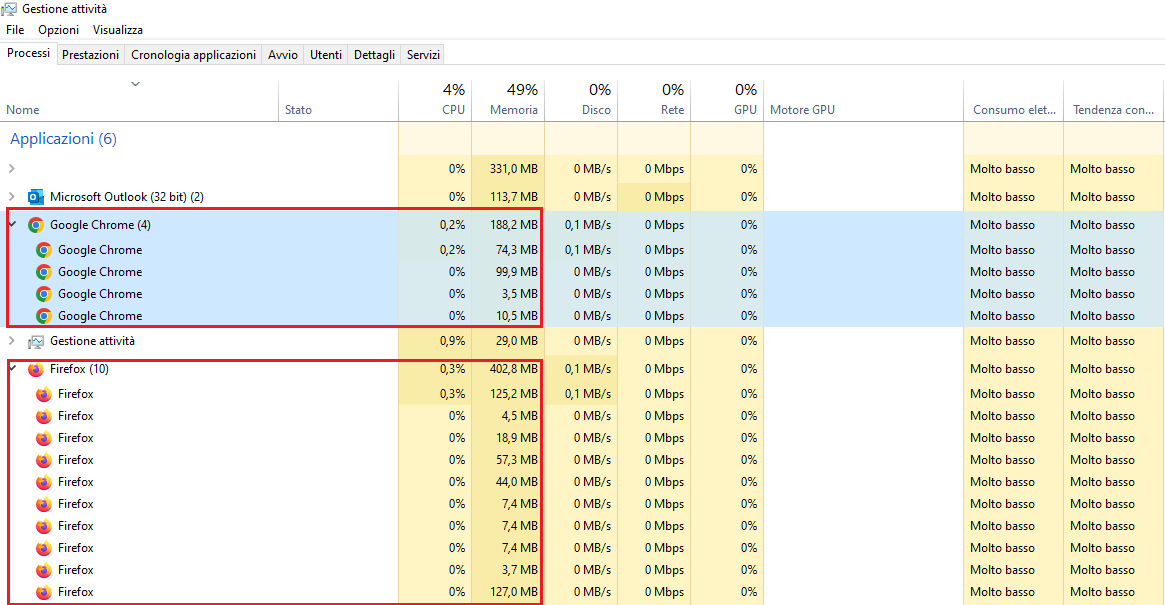Click Chrome icon in the 3,5 MB row
The image size is (1165, 605).
[x=44, y=294]
